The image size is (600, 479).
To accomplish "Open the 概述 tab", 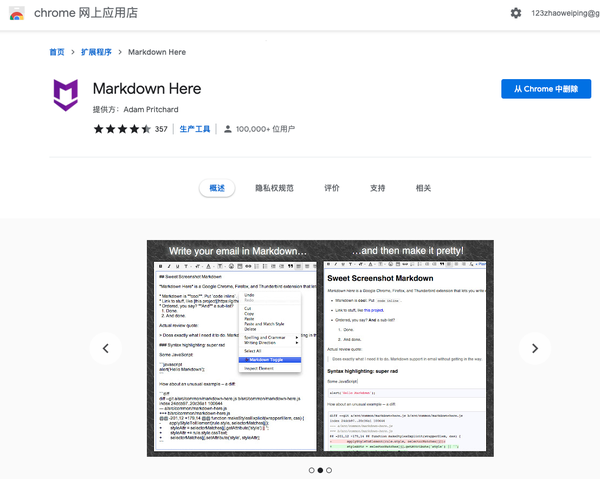I will pyautogui.click(x=217, y=188).
